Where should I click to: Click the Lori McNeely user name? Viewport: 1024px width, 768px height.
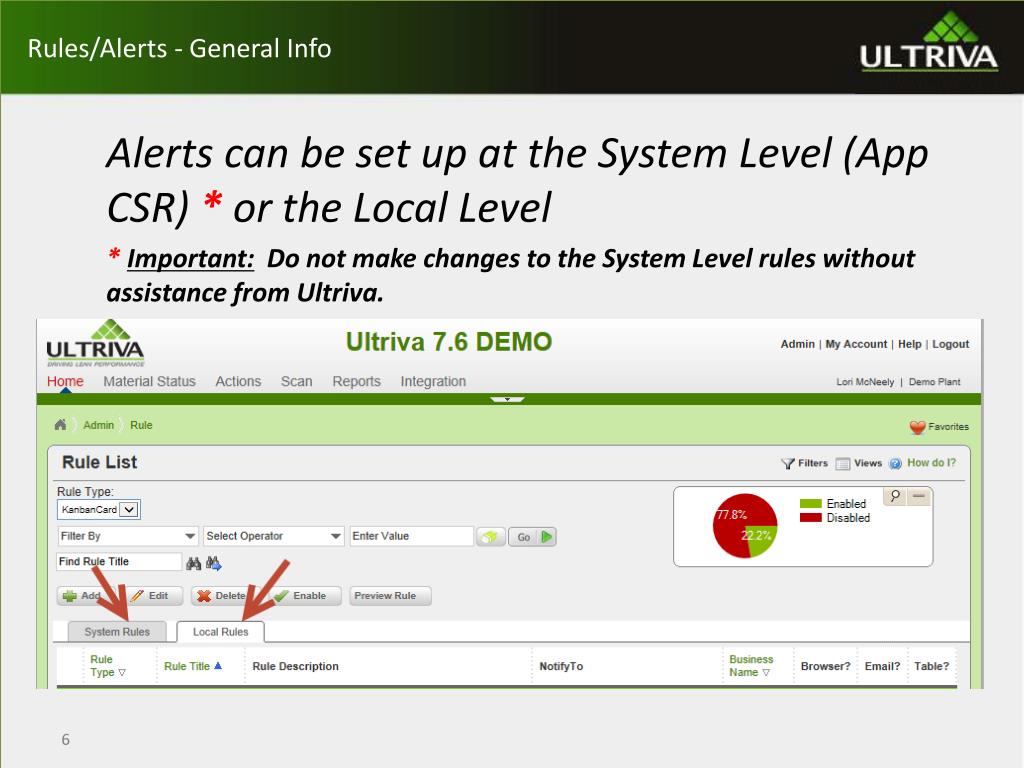click(x=865, y=382)
